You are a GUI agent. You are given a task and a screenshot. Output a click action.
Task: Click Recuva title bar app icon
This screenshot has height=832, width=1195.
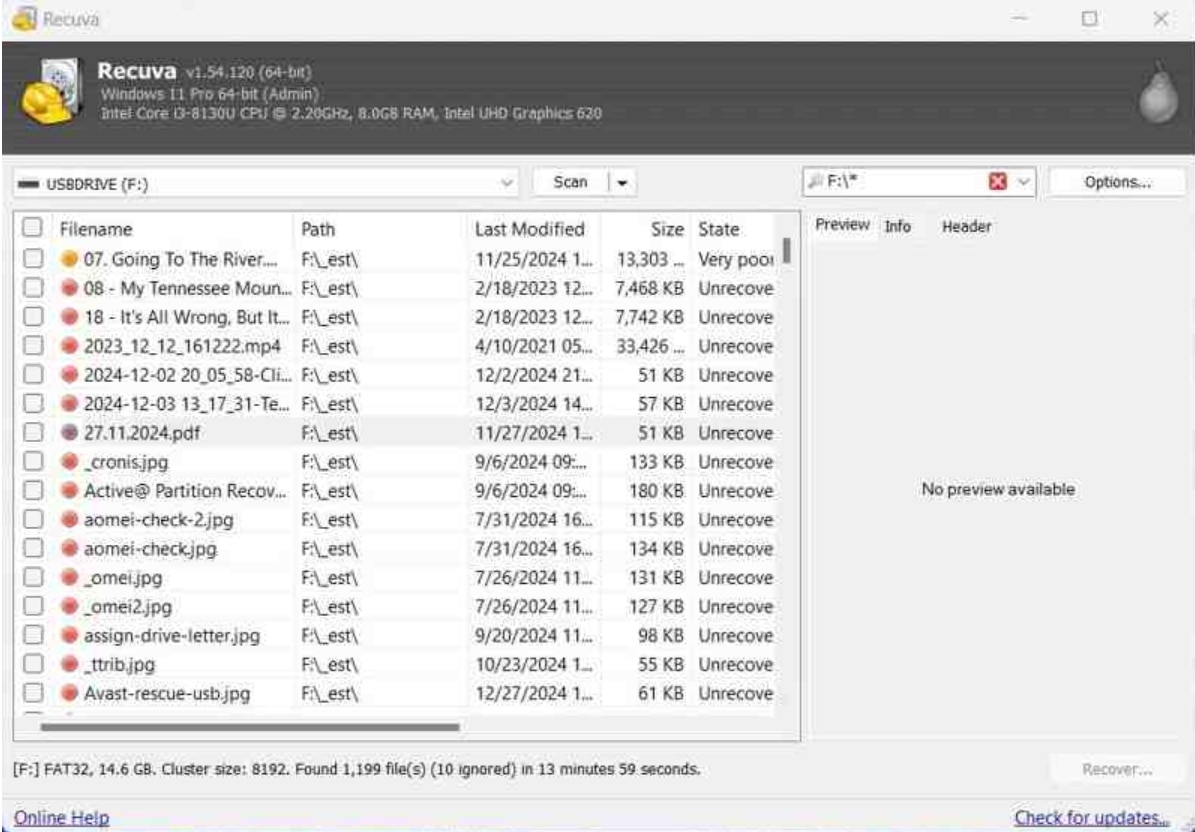point(24,19)
